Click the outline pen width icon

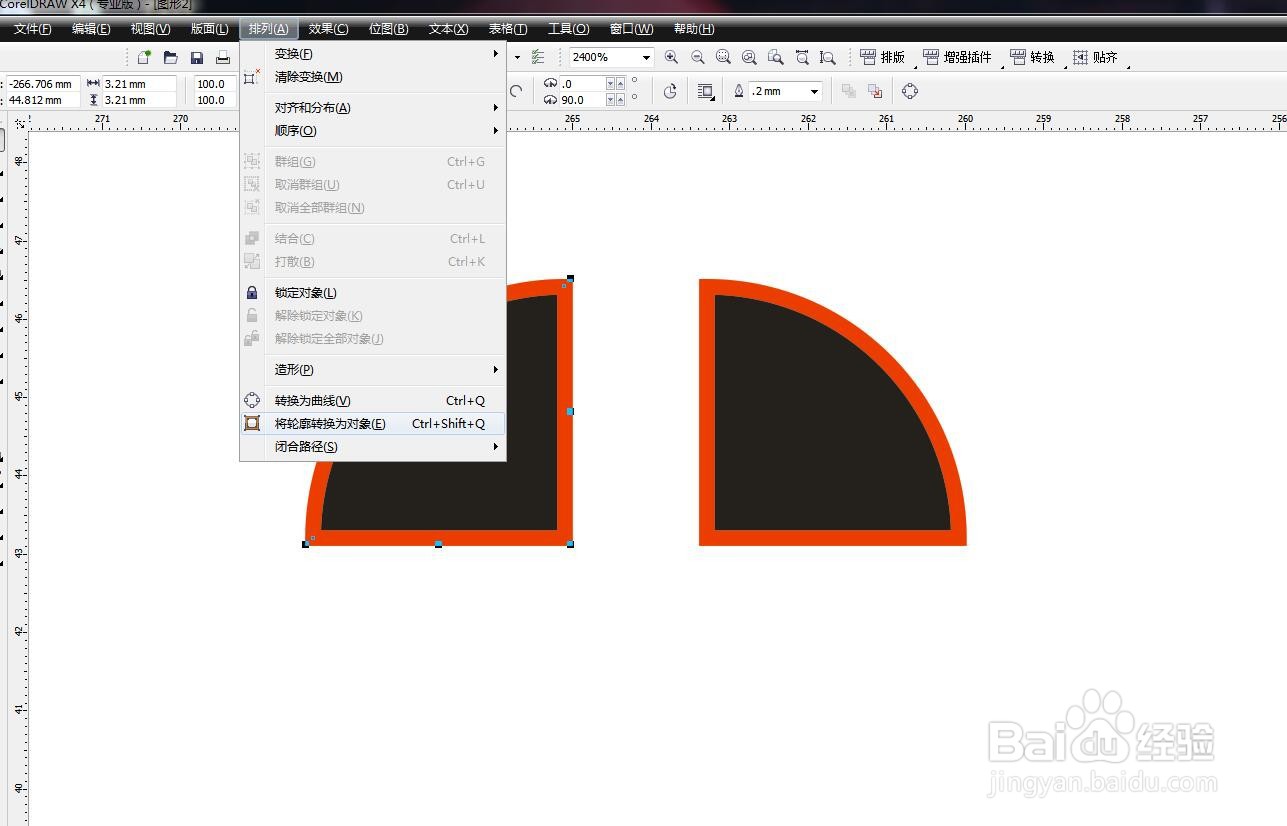[x=739, y=91]
